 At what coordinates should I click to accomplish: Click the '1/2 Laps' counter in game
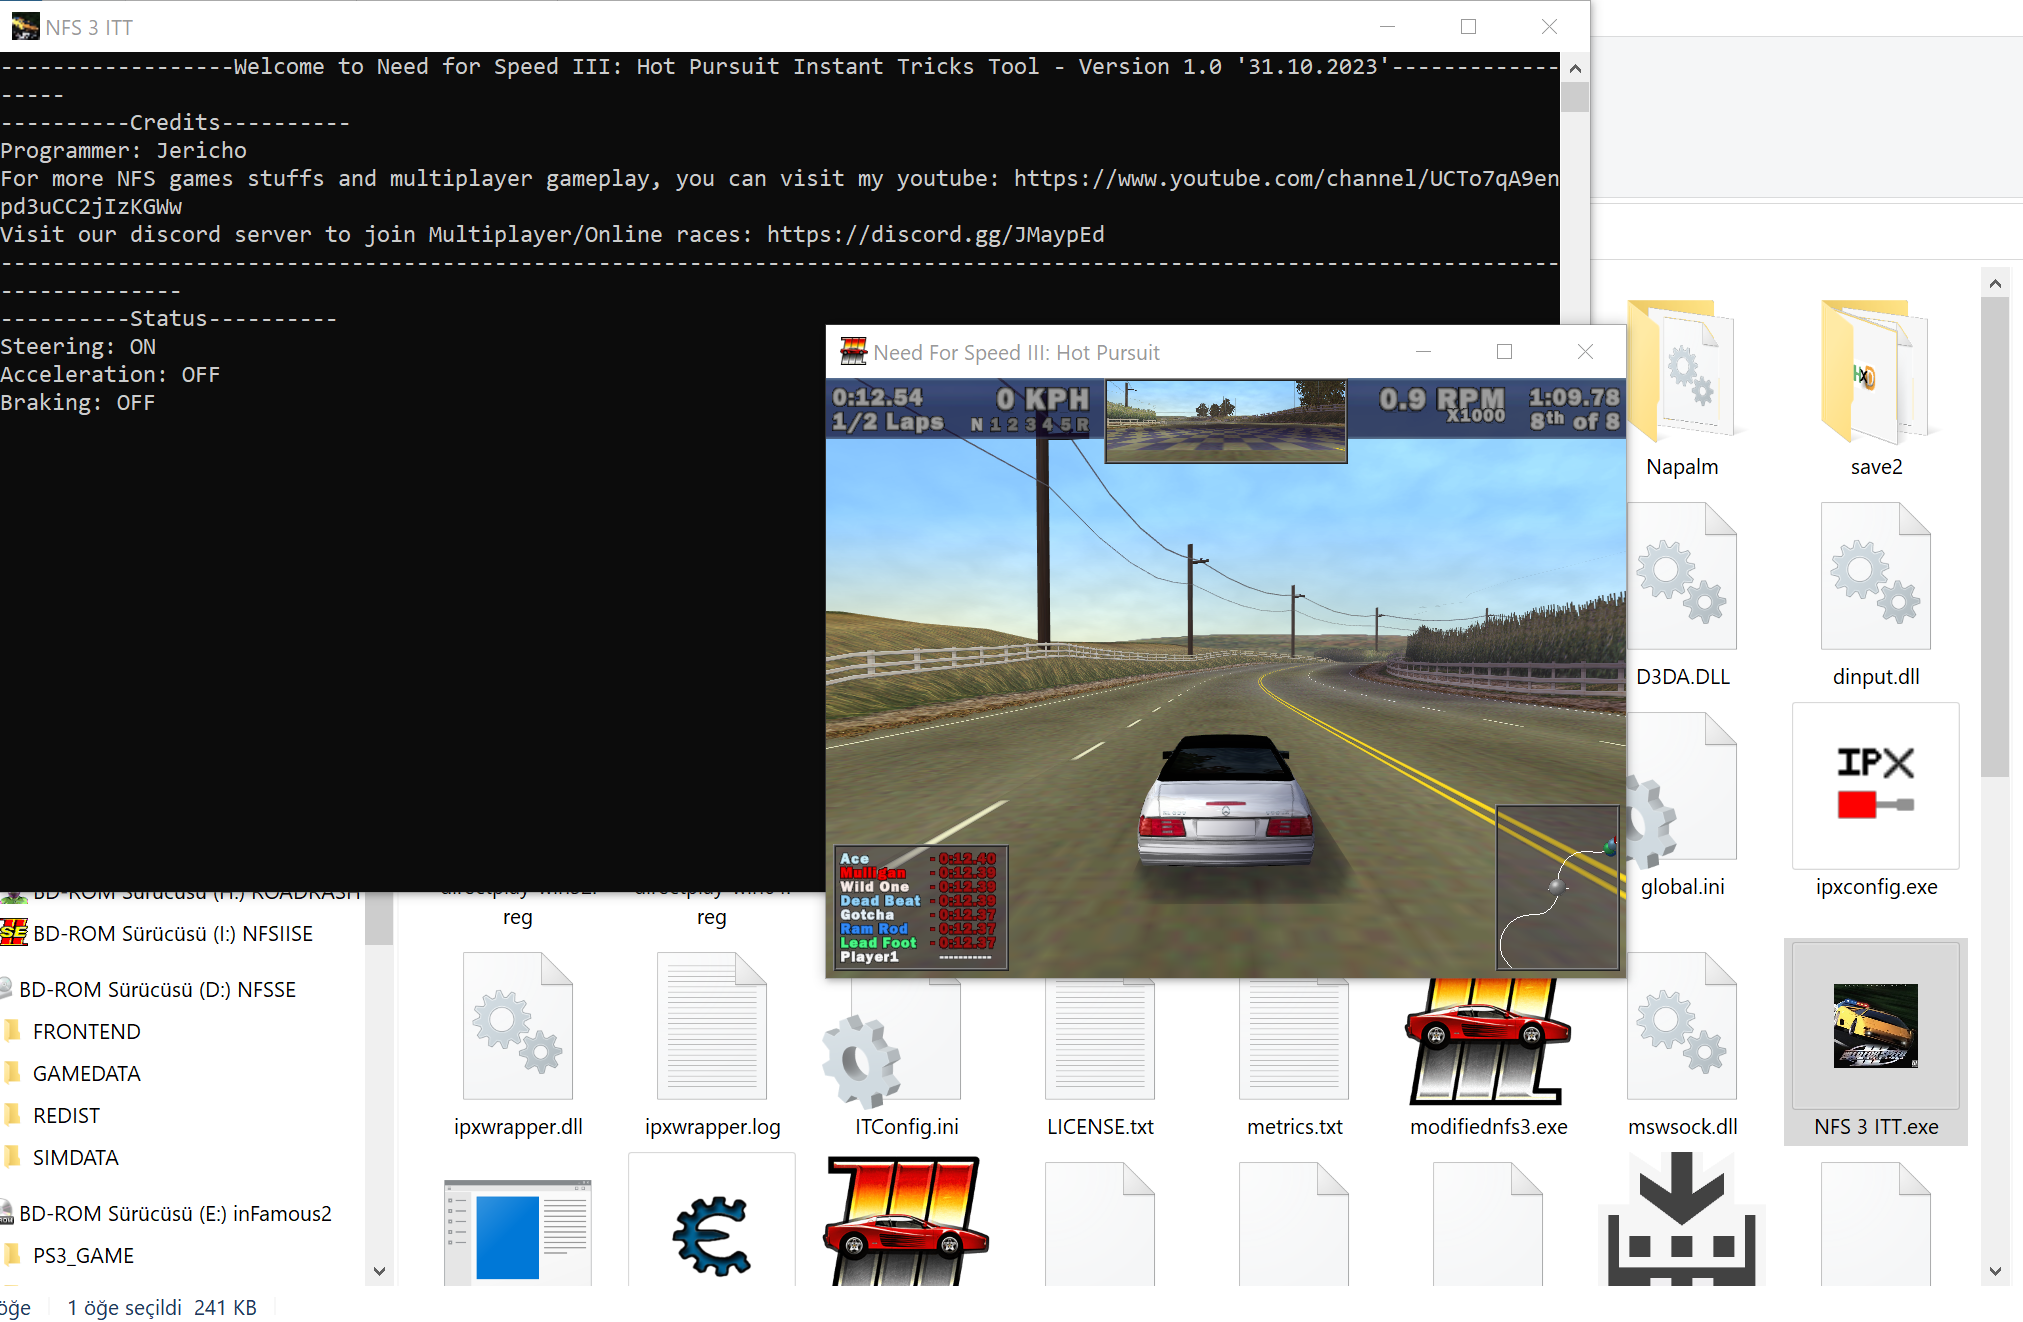click(887, 422)
